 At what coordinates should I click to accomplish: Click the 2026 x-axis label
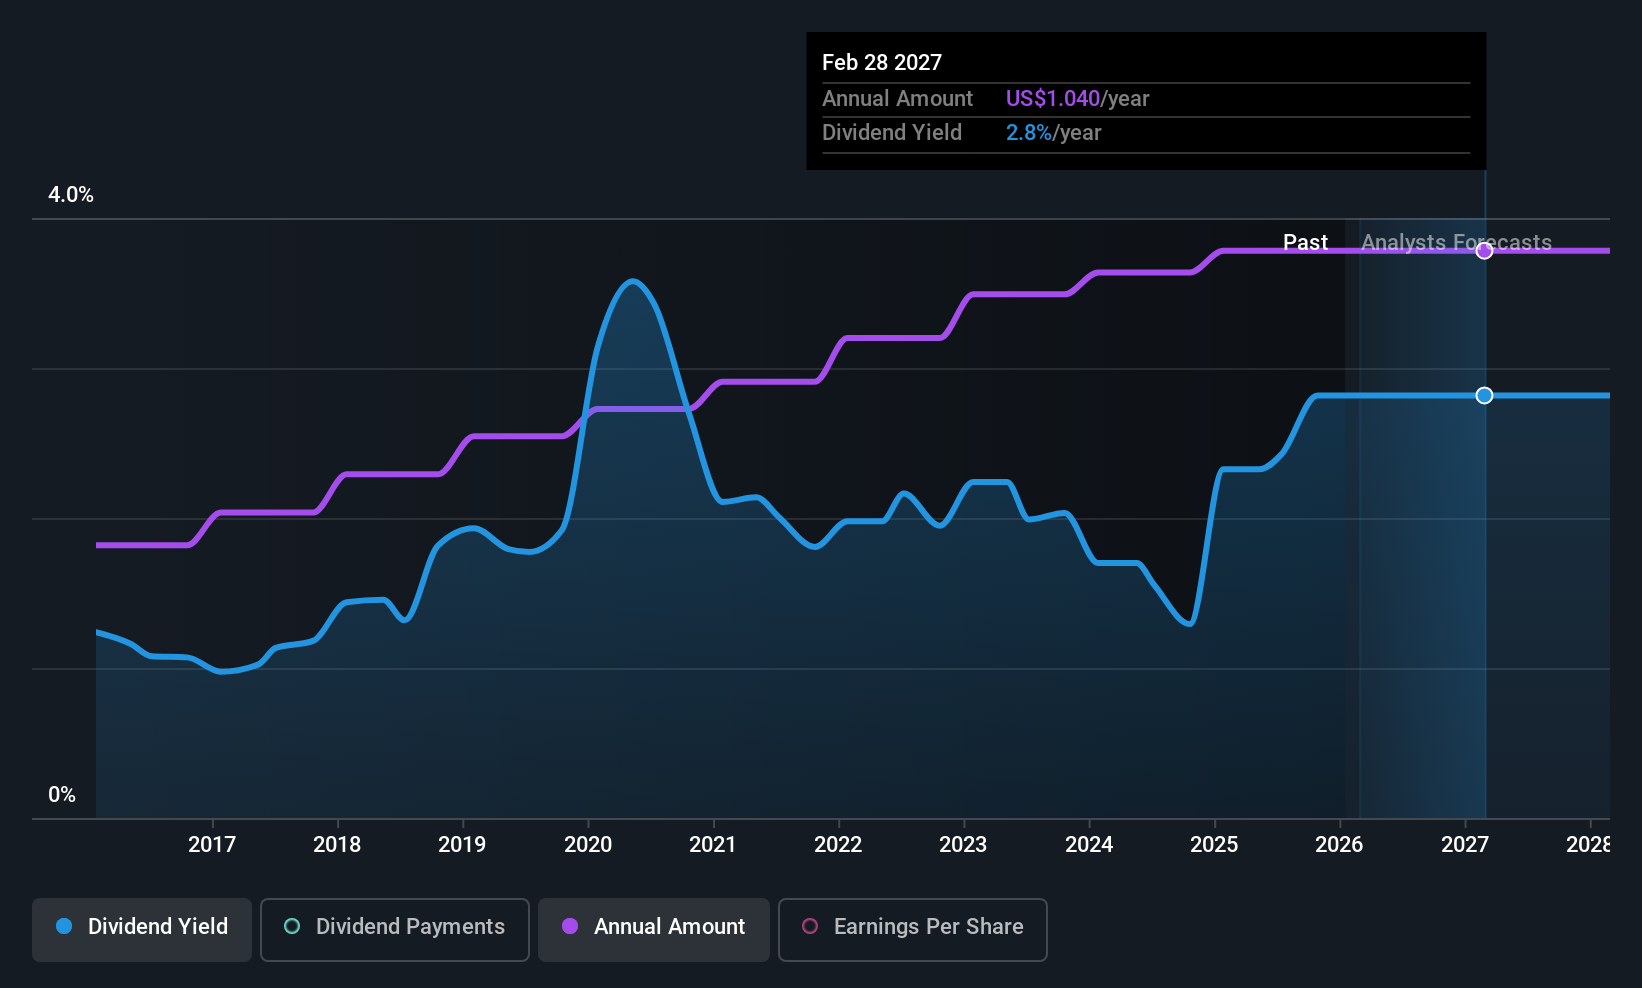click(1339, 845)
